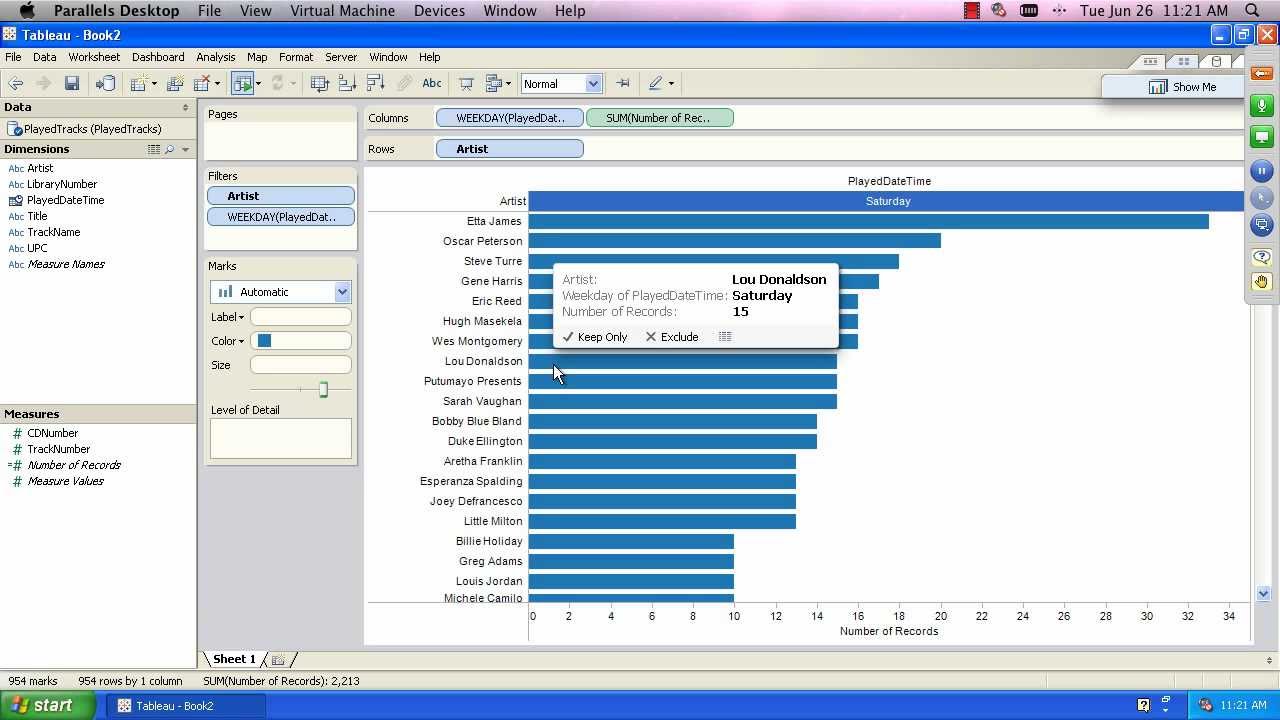The width and height of the screenshot is (1280, 720).
Task: Click the Dimensions view as list icon
Action: coord(154,149)
